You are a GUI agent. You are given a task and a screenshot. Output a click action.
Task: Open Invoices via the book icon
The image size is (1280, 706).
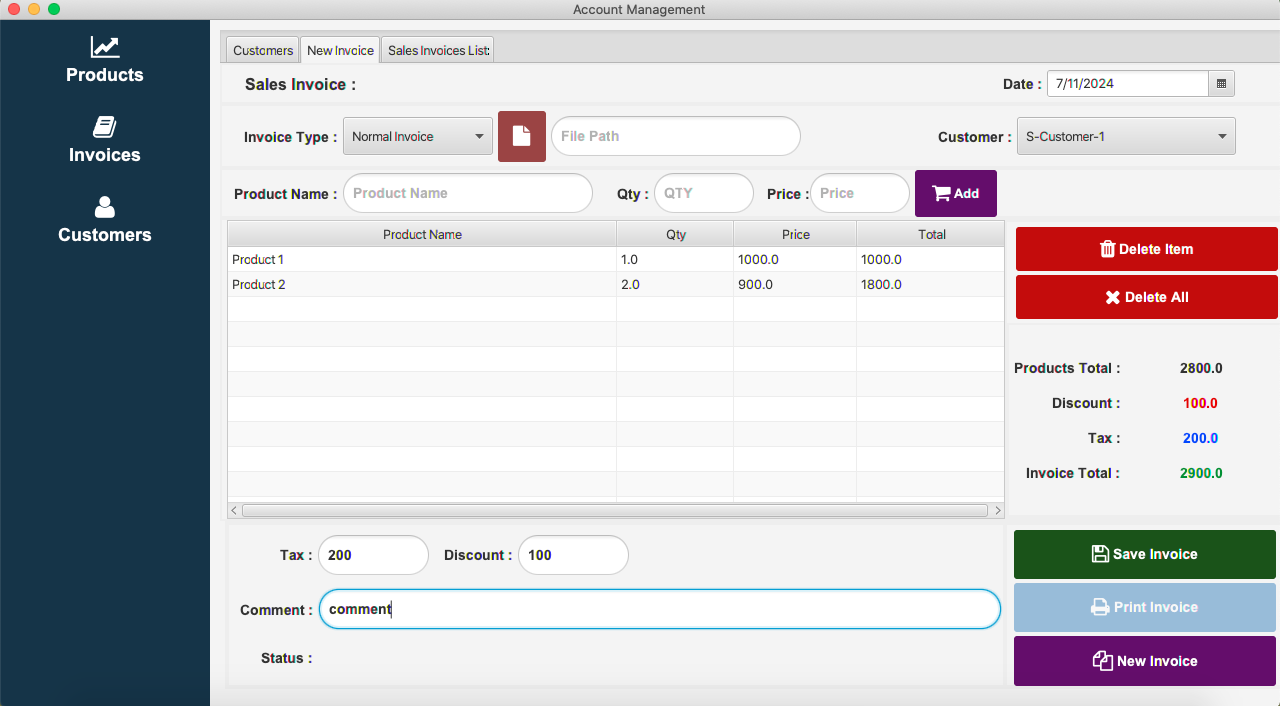click(105, 126)
